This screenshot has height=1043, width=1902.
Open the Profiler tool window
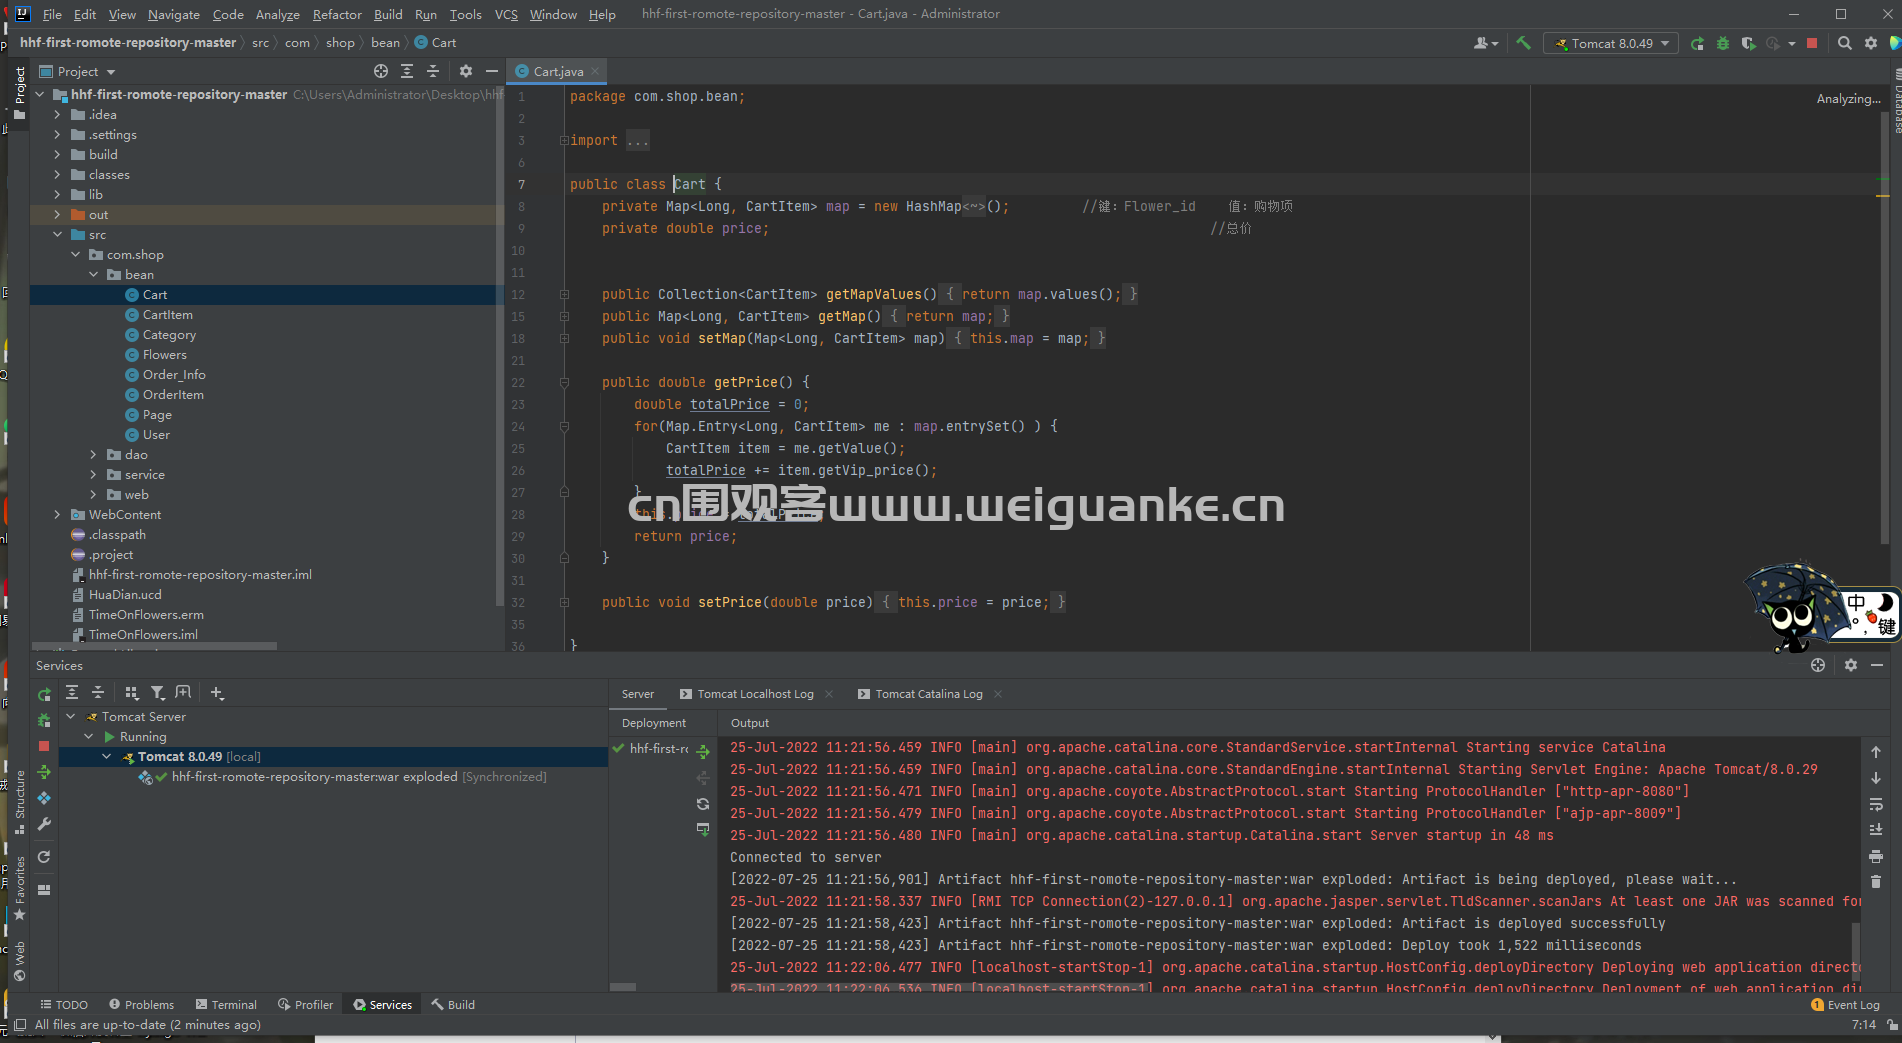pos(305,1005)
